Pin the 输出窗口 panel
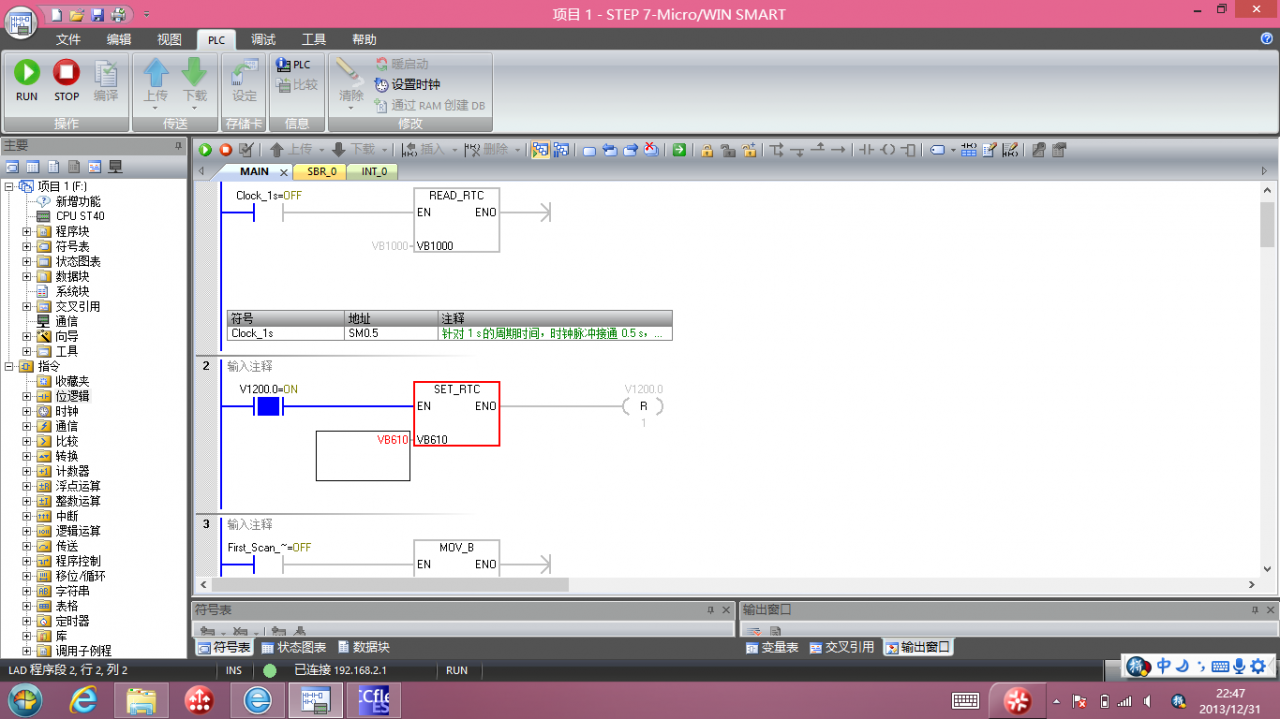Viewport: 1280px width, 719px height. tap(1254, 609)
